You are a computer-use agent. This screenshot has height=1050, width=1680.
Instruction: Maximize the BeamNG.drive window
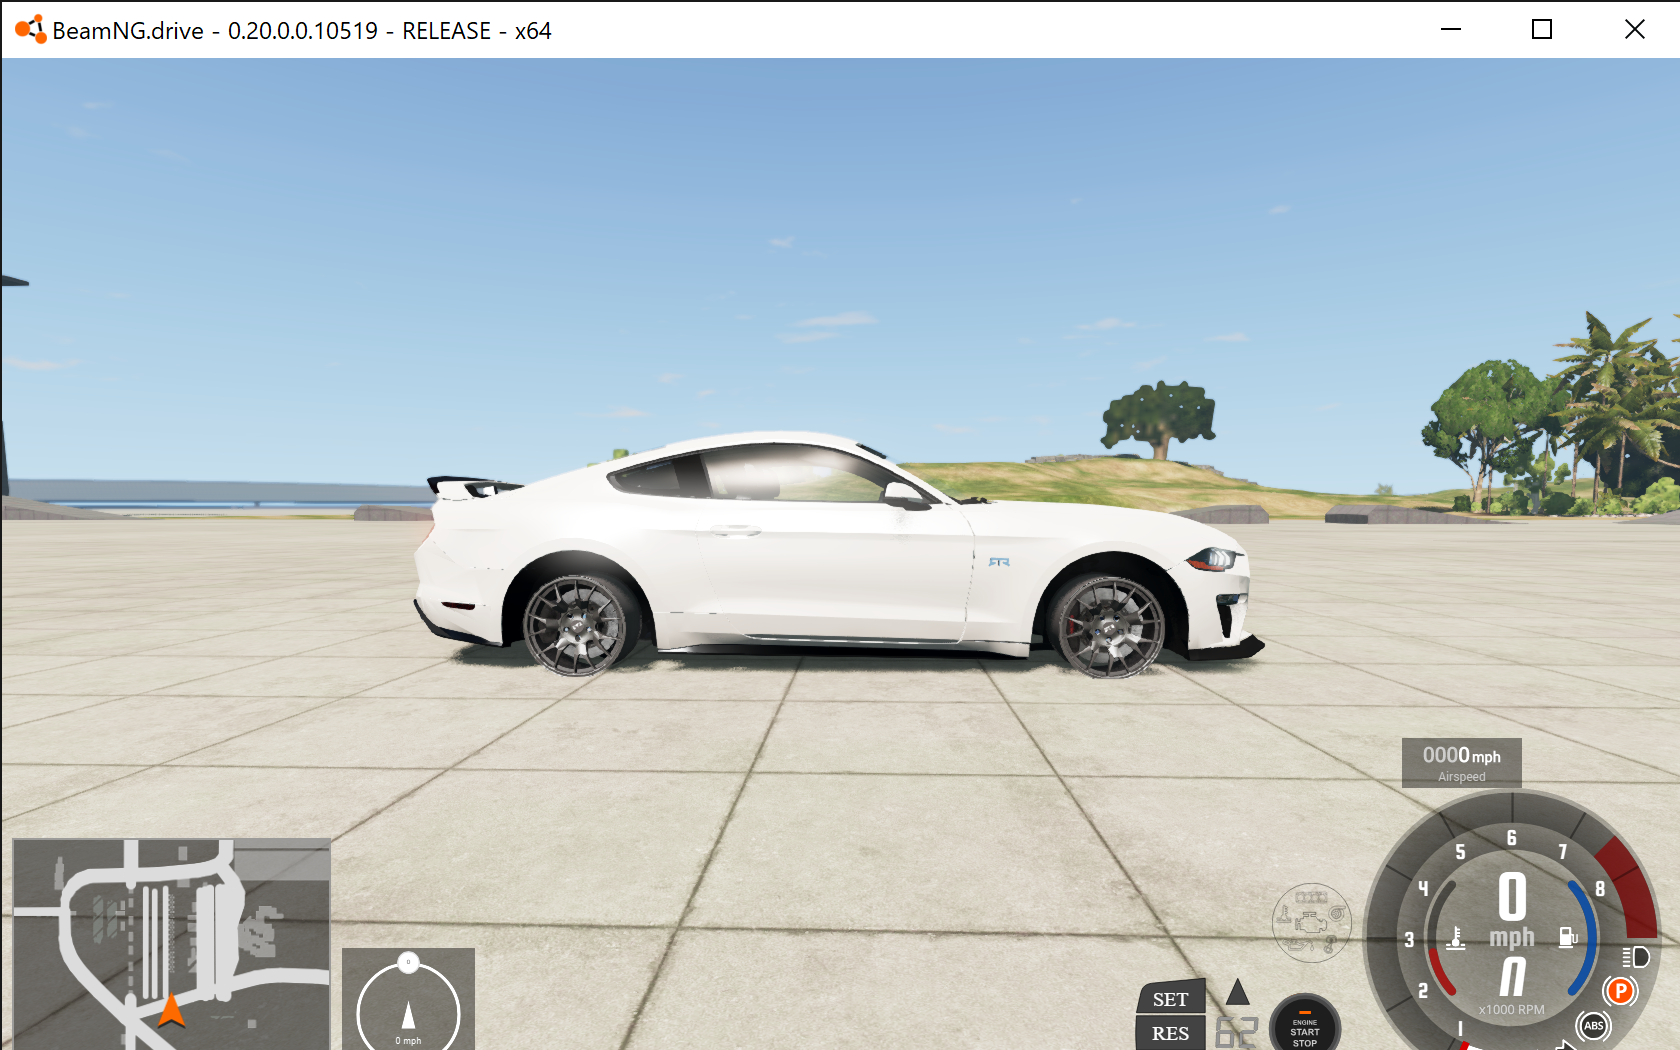point(1542,30)
